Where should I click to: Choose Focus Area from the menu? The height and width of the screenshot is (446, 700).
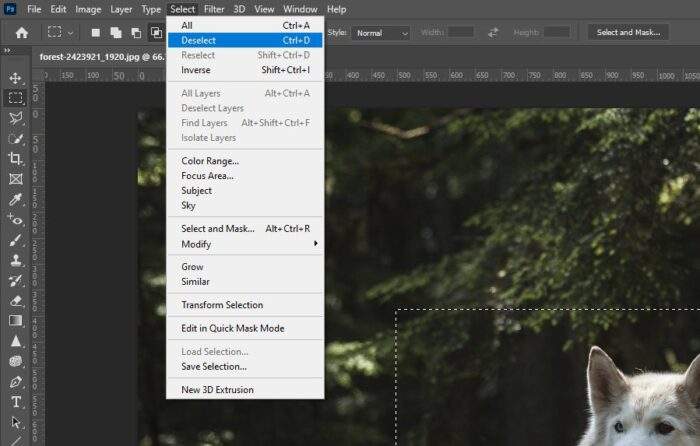[245, 175]
